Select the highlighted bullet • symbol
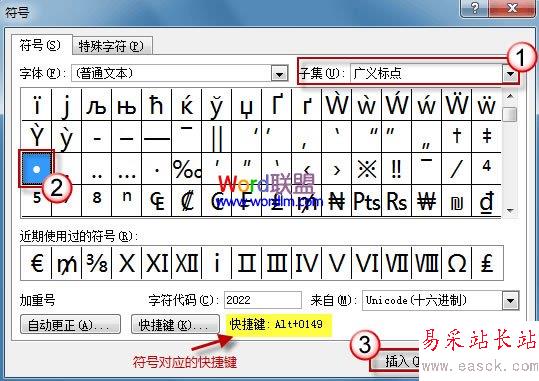The image size is (539, 381). [36, 169]
